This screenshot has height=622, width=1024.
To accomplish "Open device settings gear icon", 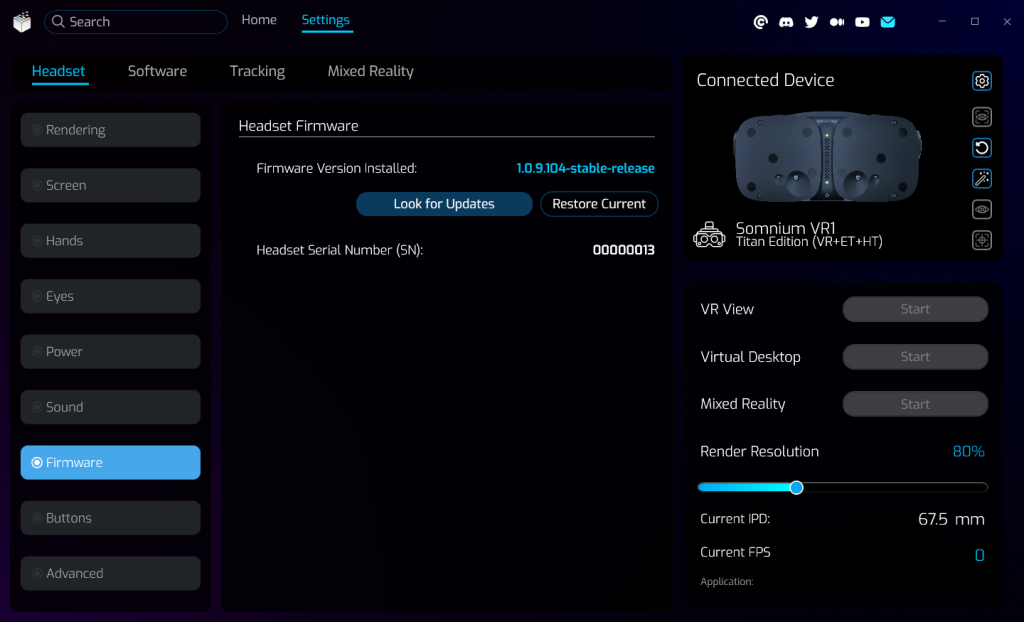I will click(x=982, y=81).
